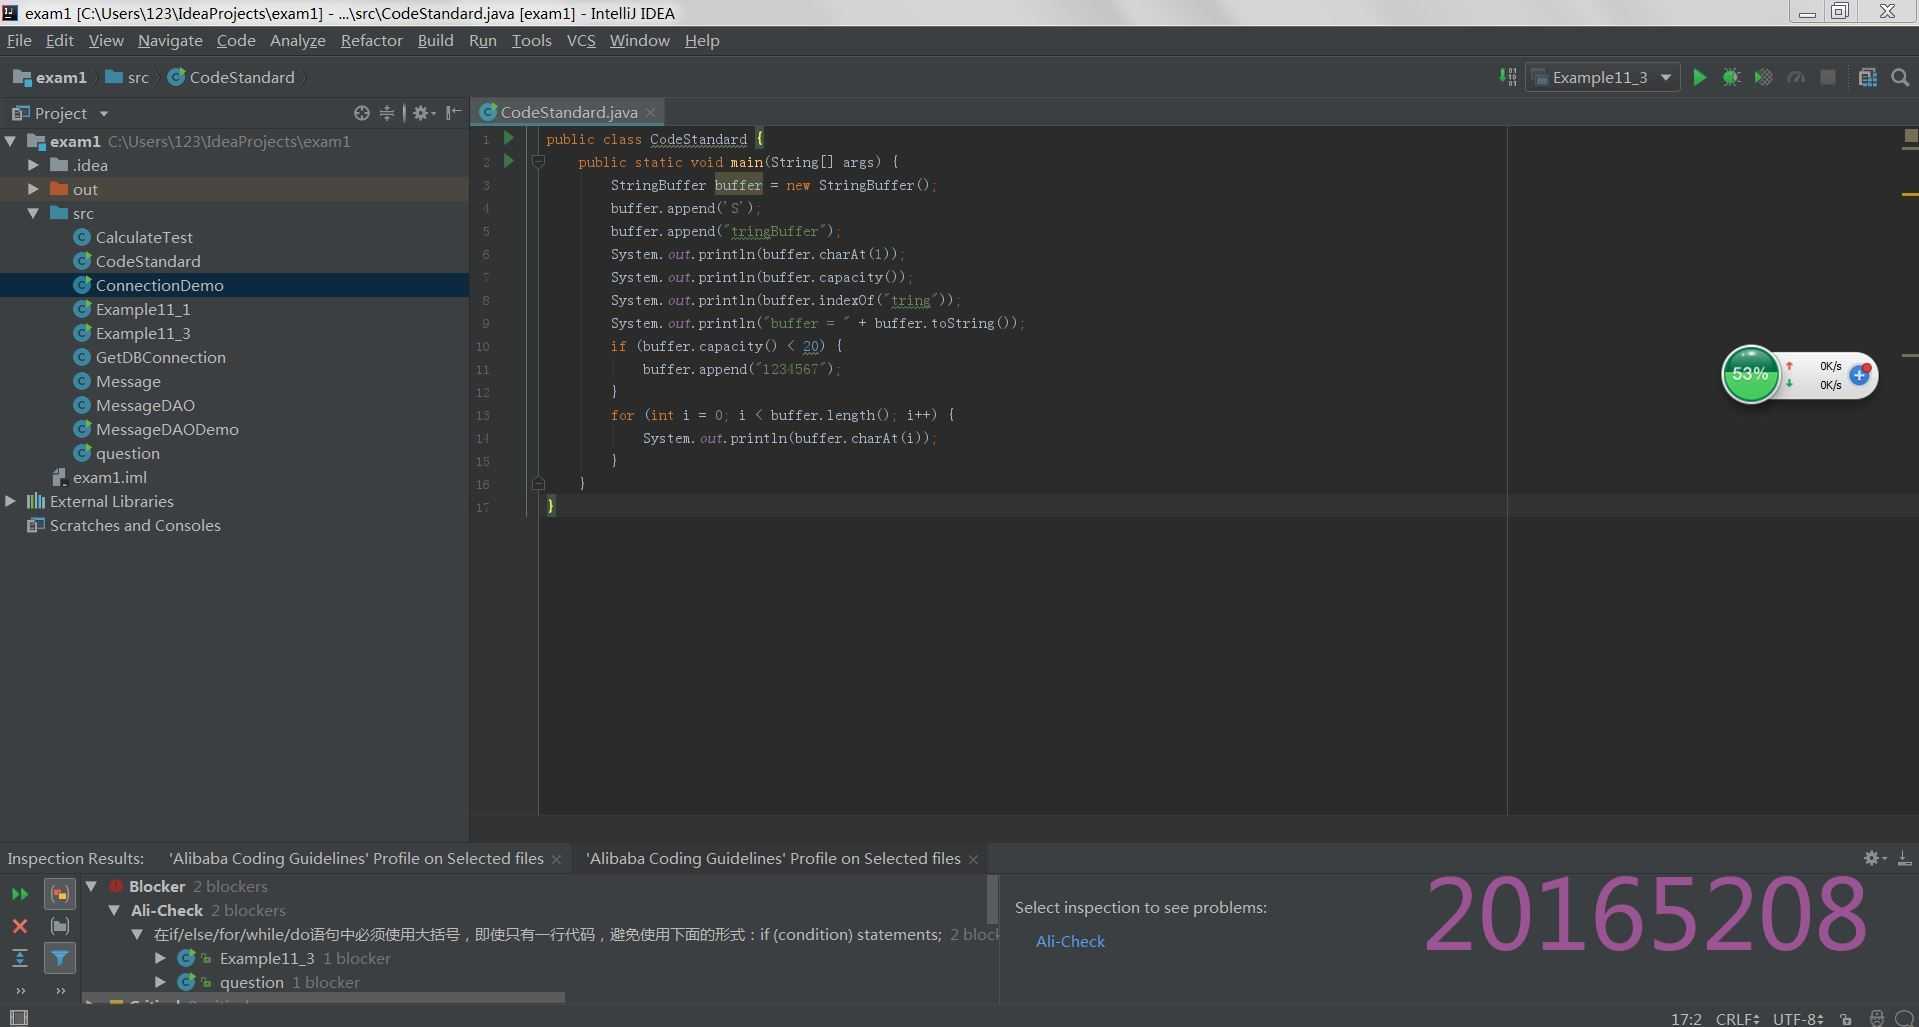Select the CodeStandard.java editor tab
The width and height of the screenshot is (1919, 1027).
[568, 112]
